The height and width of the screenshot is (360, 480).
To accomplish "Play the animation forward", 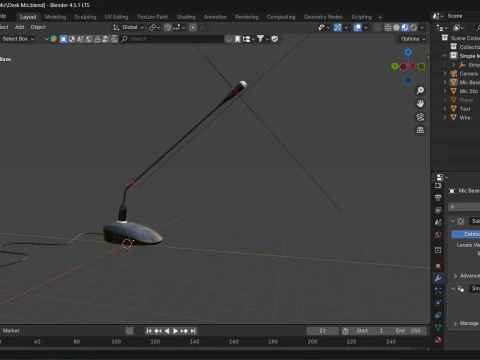I will pyautogui.click(x=175, y=331).
